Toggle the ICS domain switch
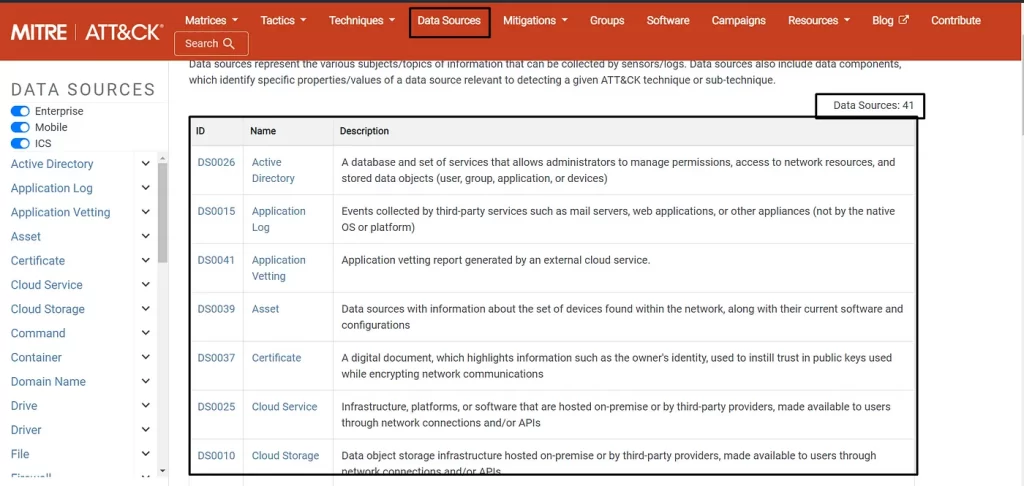 coord(20,143)
